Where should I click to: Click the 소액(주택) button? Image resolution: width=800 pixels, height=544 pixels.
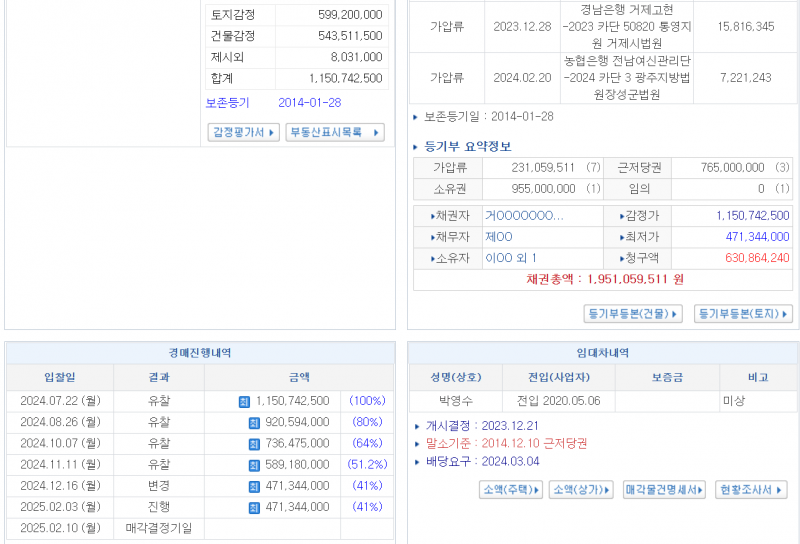coord(511,490)
